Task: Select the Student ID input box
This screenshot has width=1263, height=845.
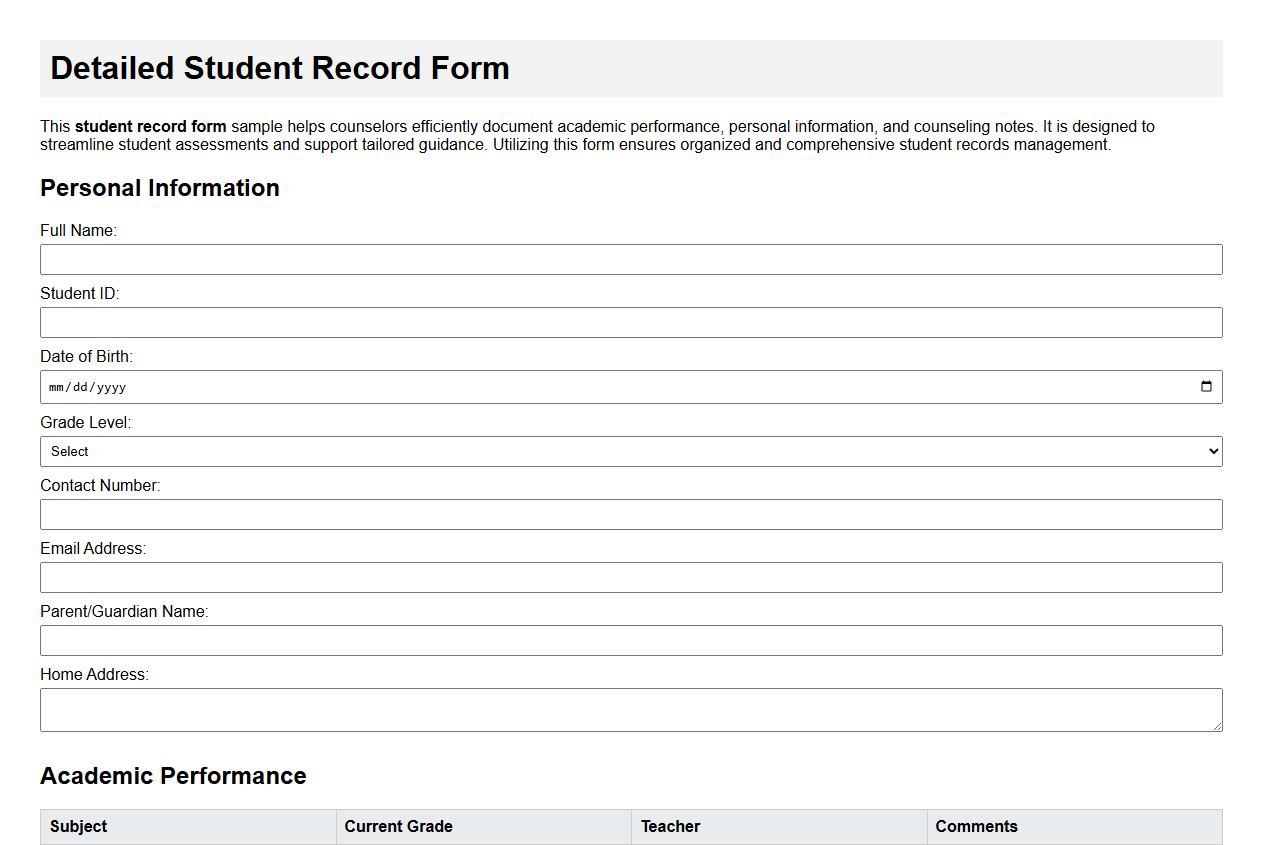Action: coord(630,322)
